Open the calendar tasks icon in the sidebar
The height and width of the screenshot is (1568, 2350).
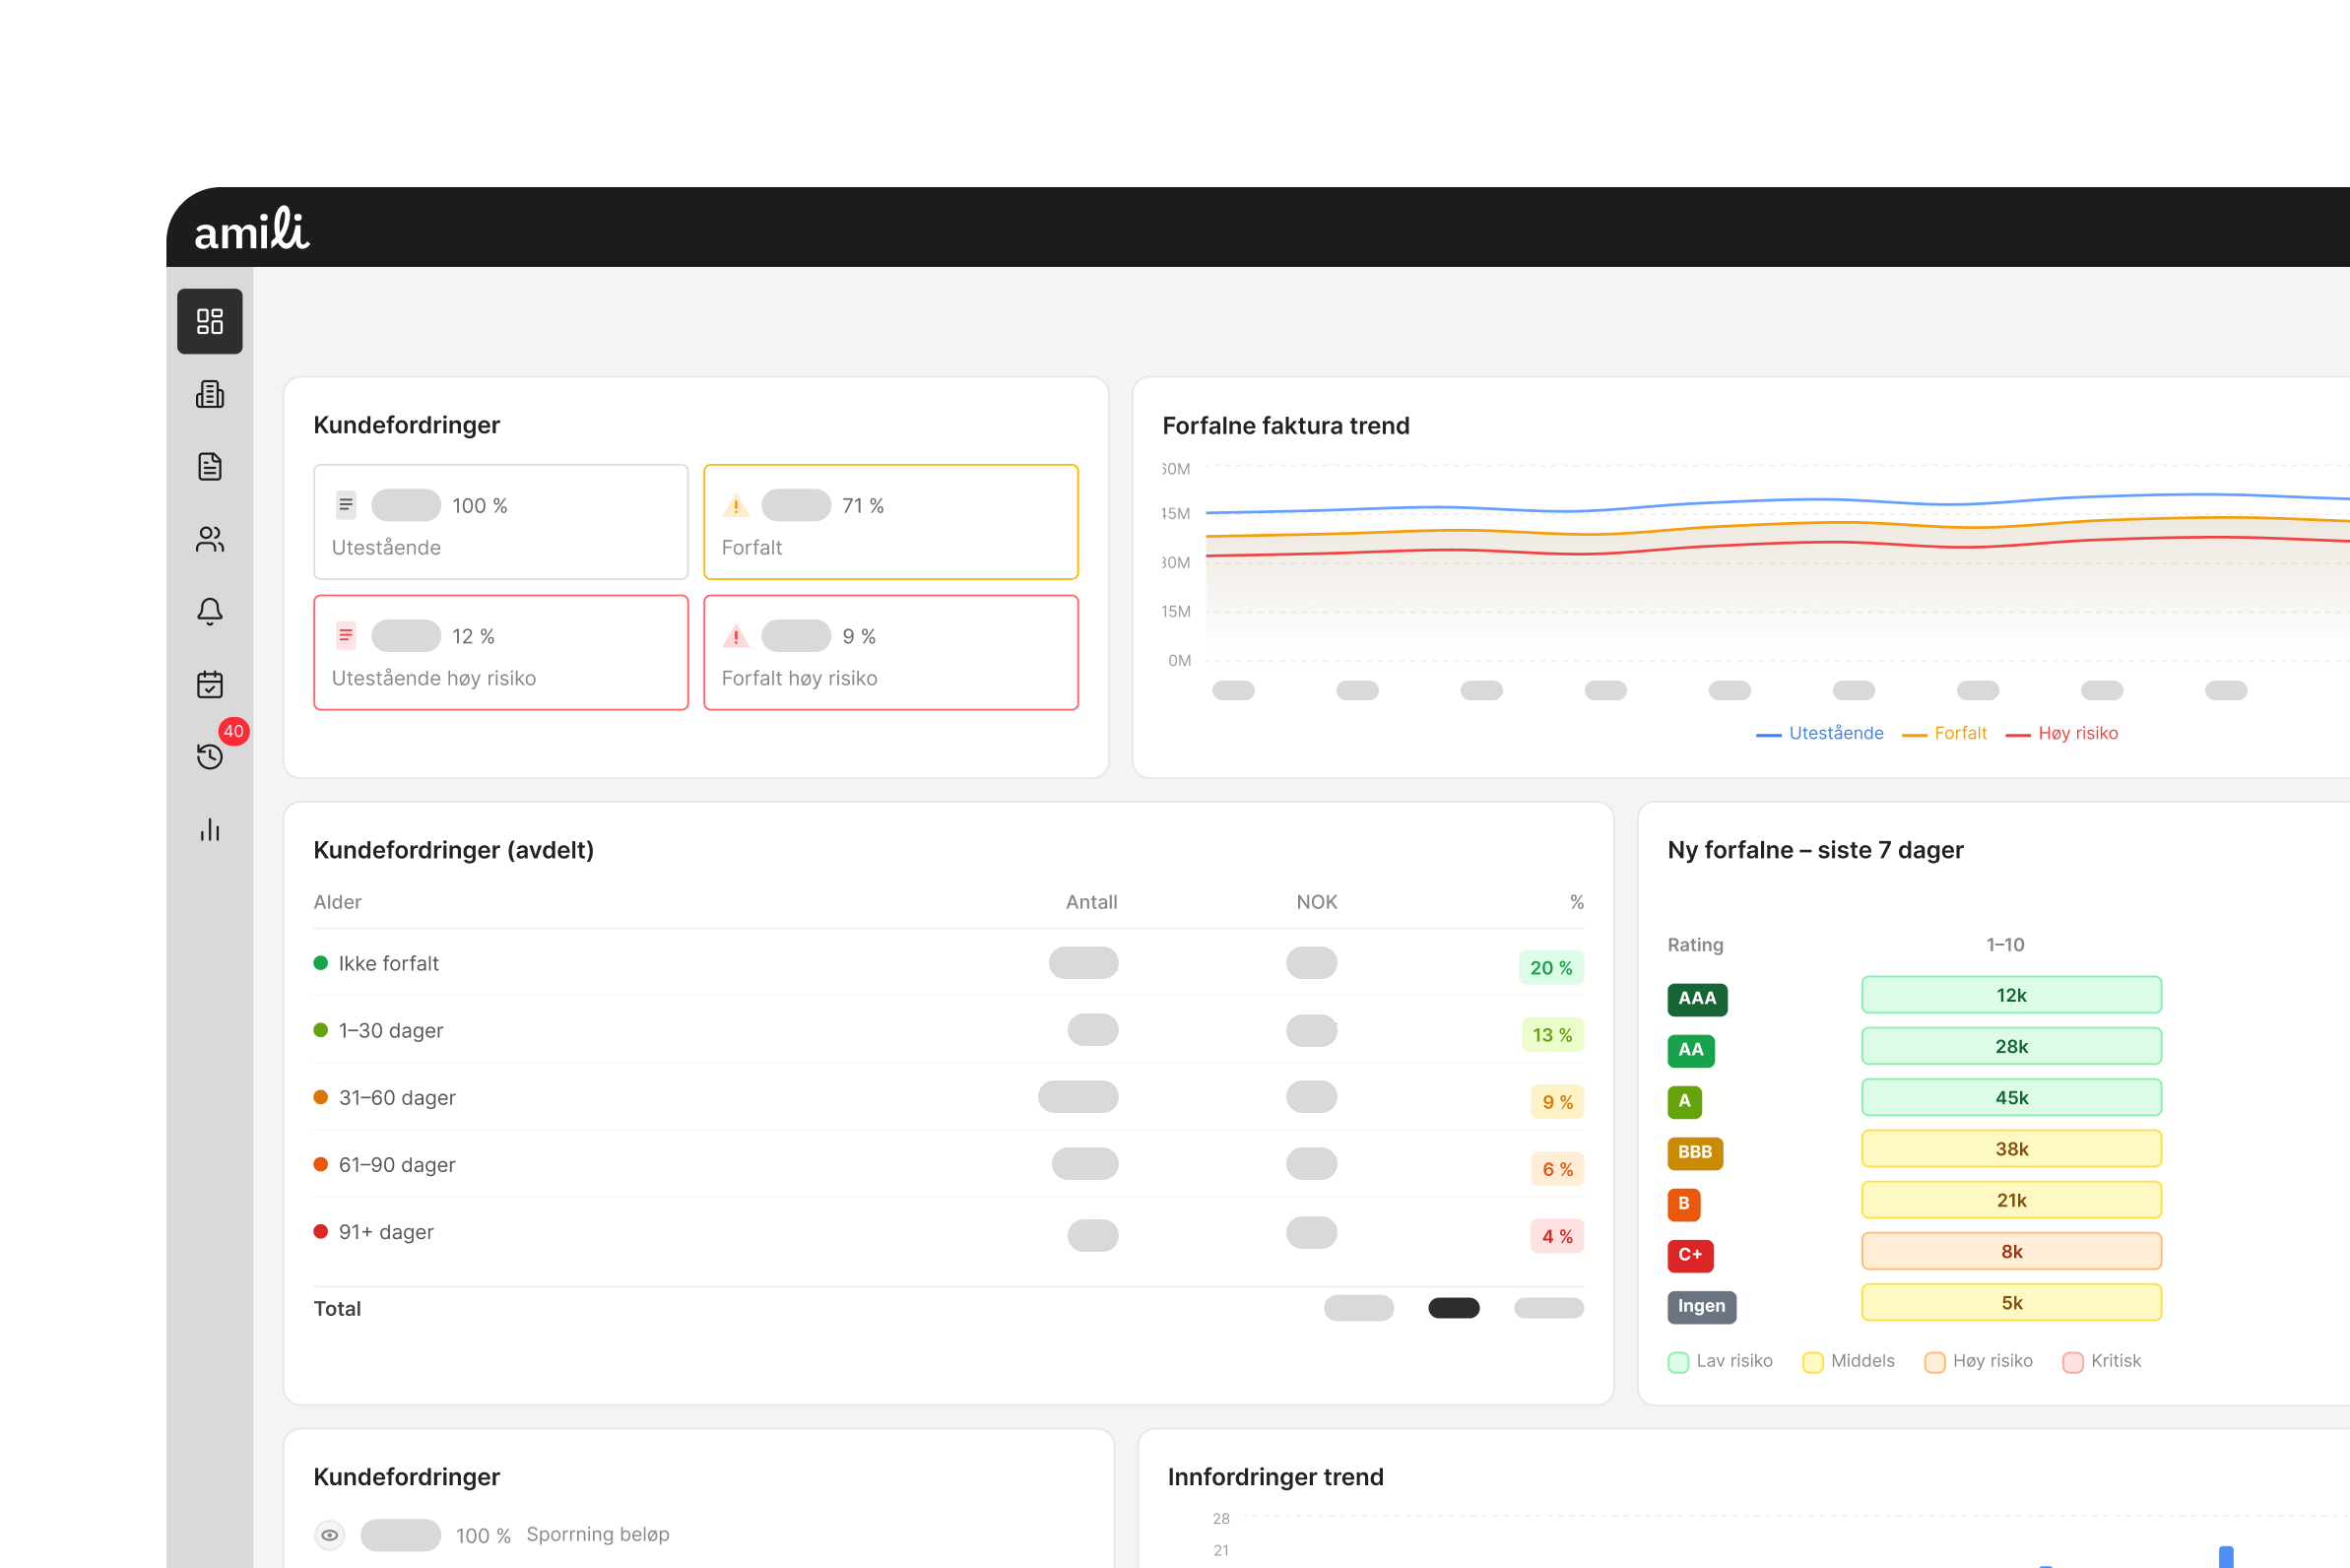pos(209,684)
